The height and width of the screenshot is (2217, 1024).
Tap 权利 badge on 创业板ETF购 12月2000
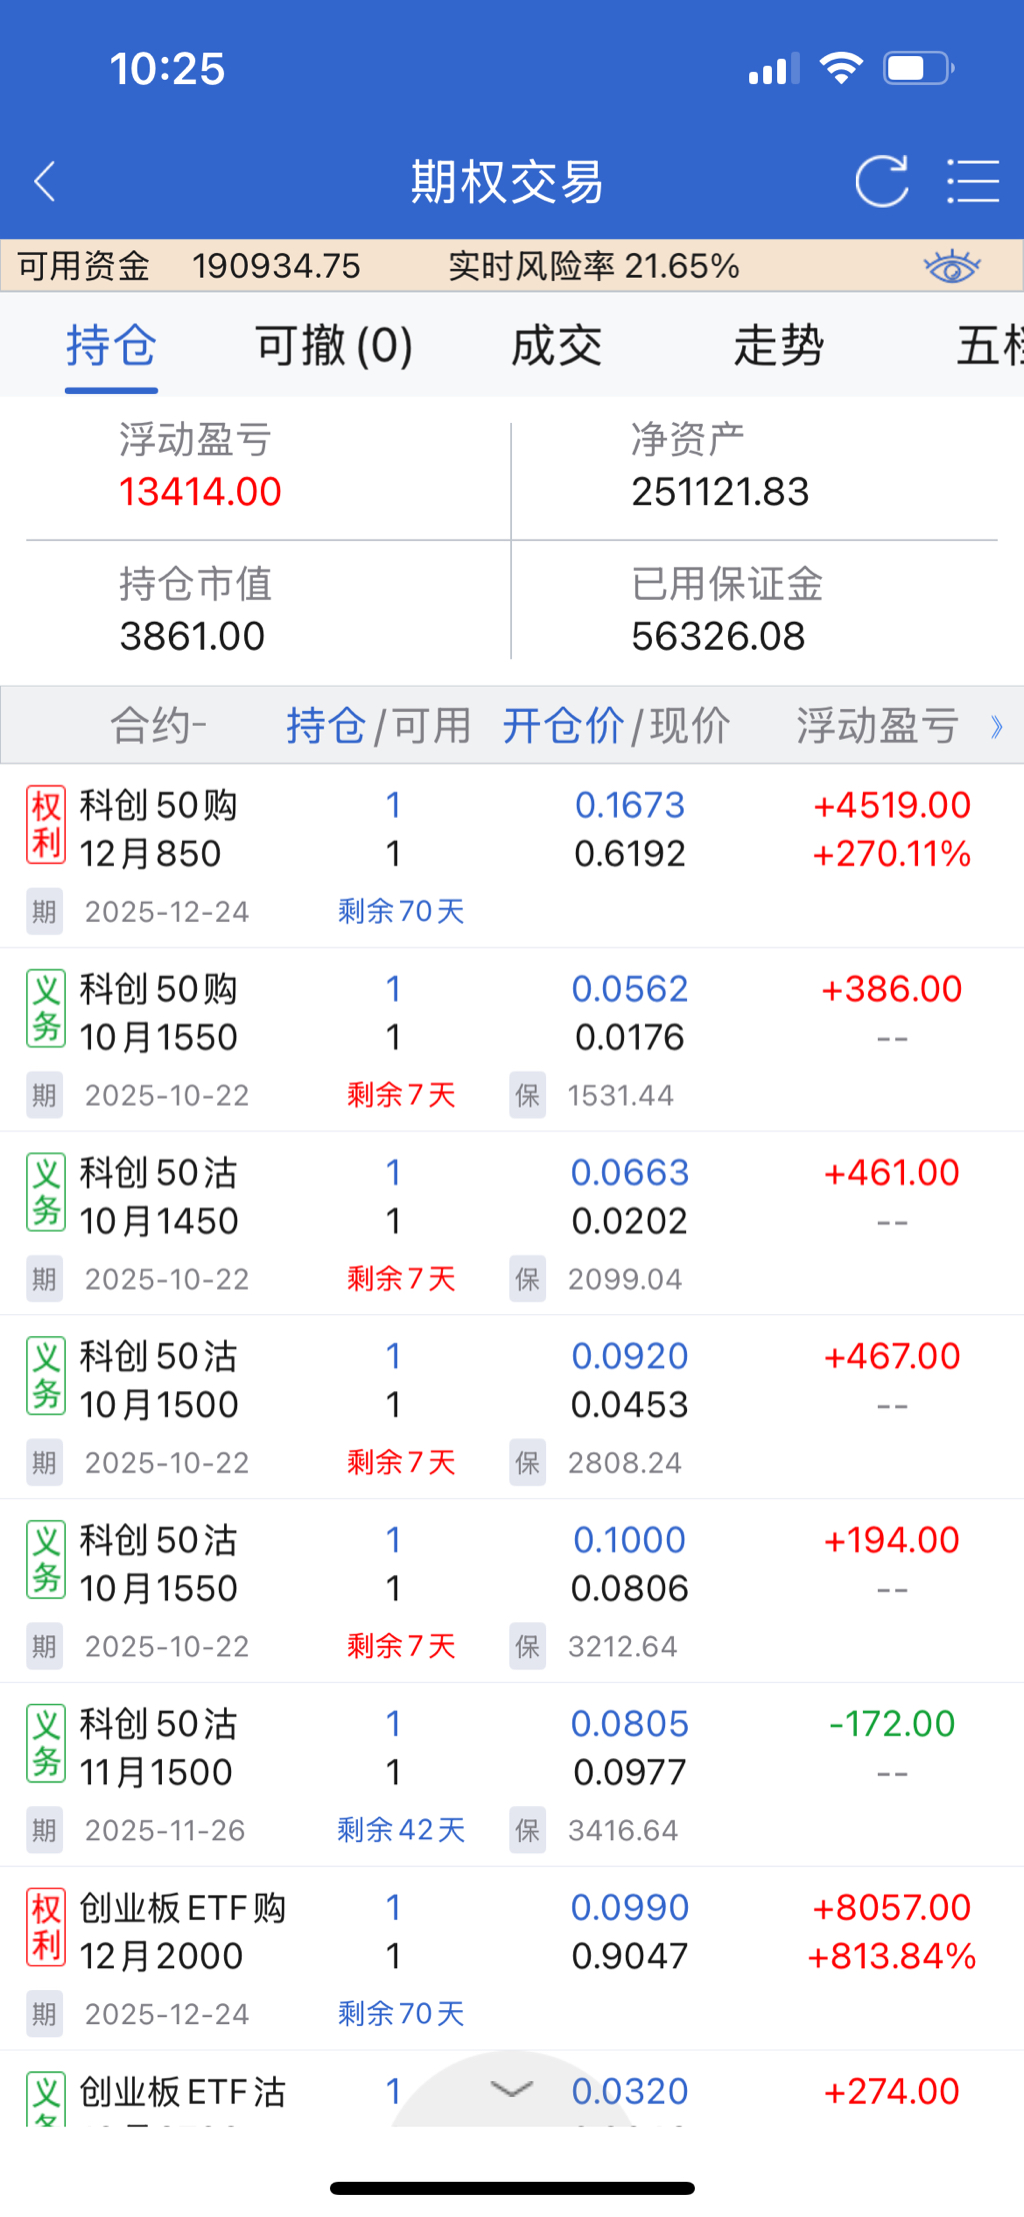click(46, 1927)
